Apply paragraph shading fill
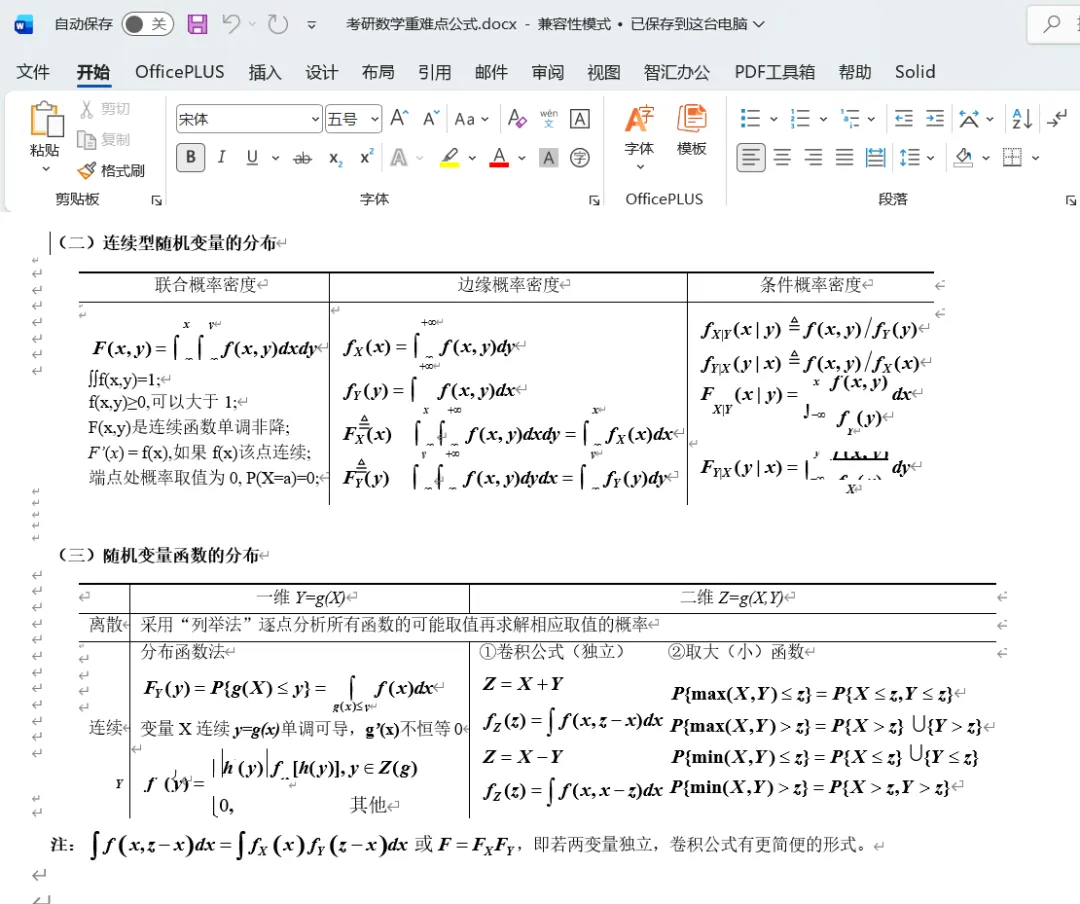Image resolution: width=1080 pixels, height=904 pixels. click(x=964, y=158)
